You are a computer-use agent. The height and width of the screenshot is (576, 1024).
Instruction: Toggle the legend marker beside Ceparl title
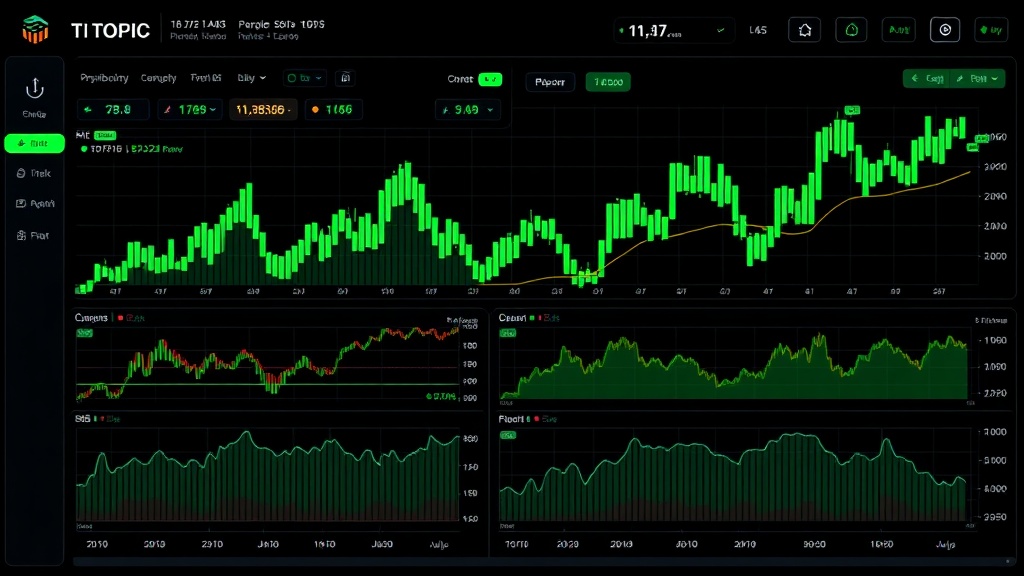tap(532, 318)
